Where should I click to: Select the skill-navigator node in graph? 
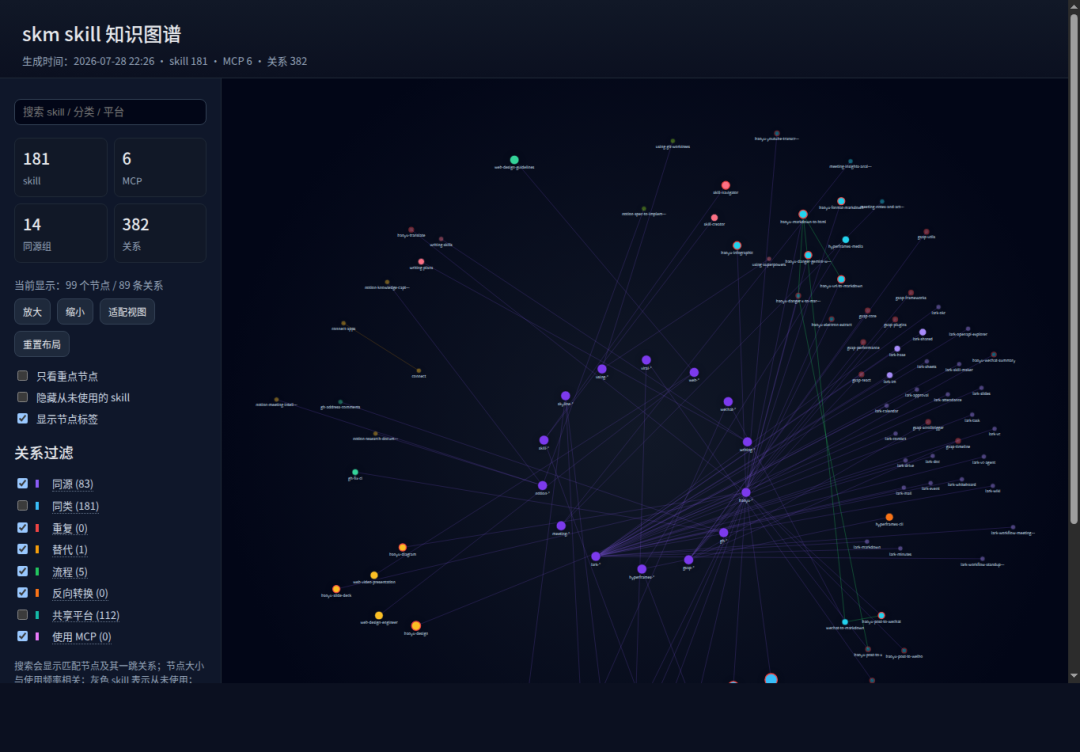pyautogui.click(x=725, y=185)
